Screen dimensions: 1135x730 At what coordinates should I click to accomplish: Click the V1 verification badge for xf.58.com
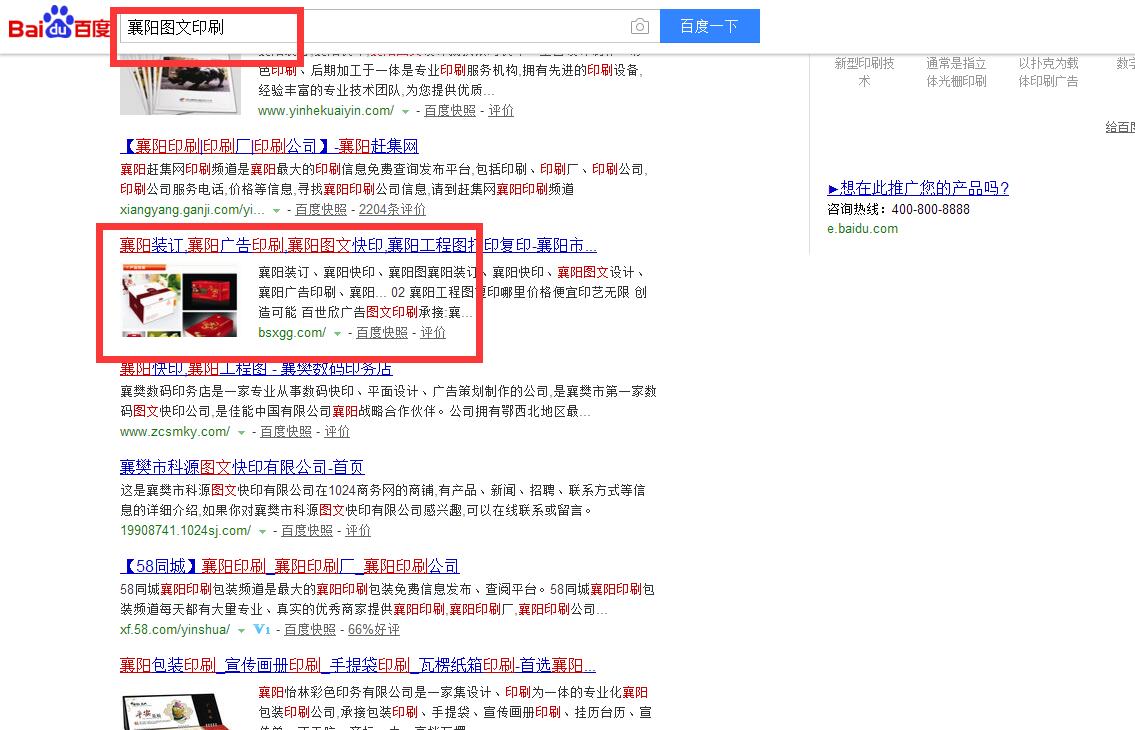pyautogui.click(x=261, y=629)
